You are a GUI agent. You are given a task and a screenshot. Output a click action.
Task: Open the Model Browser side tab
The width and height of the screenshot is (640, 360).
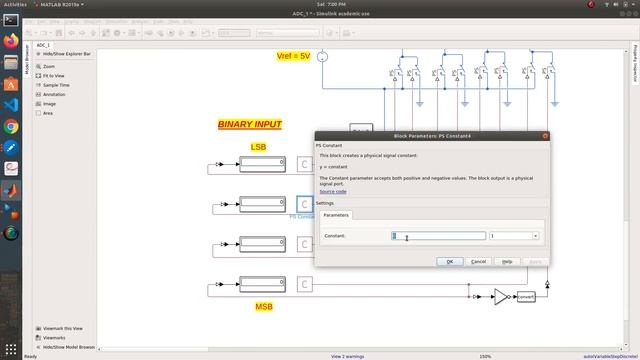pyautogui.click(x=27, y=60)
